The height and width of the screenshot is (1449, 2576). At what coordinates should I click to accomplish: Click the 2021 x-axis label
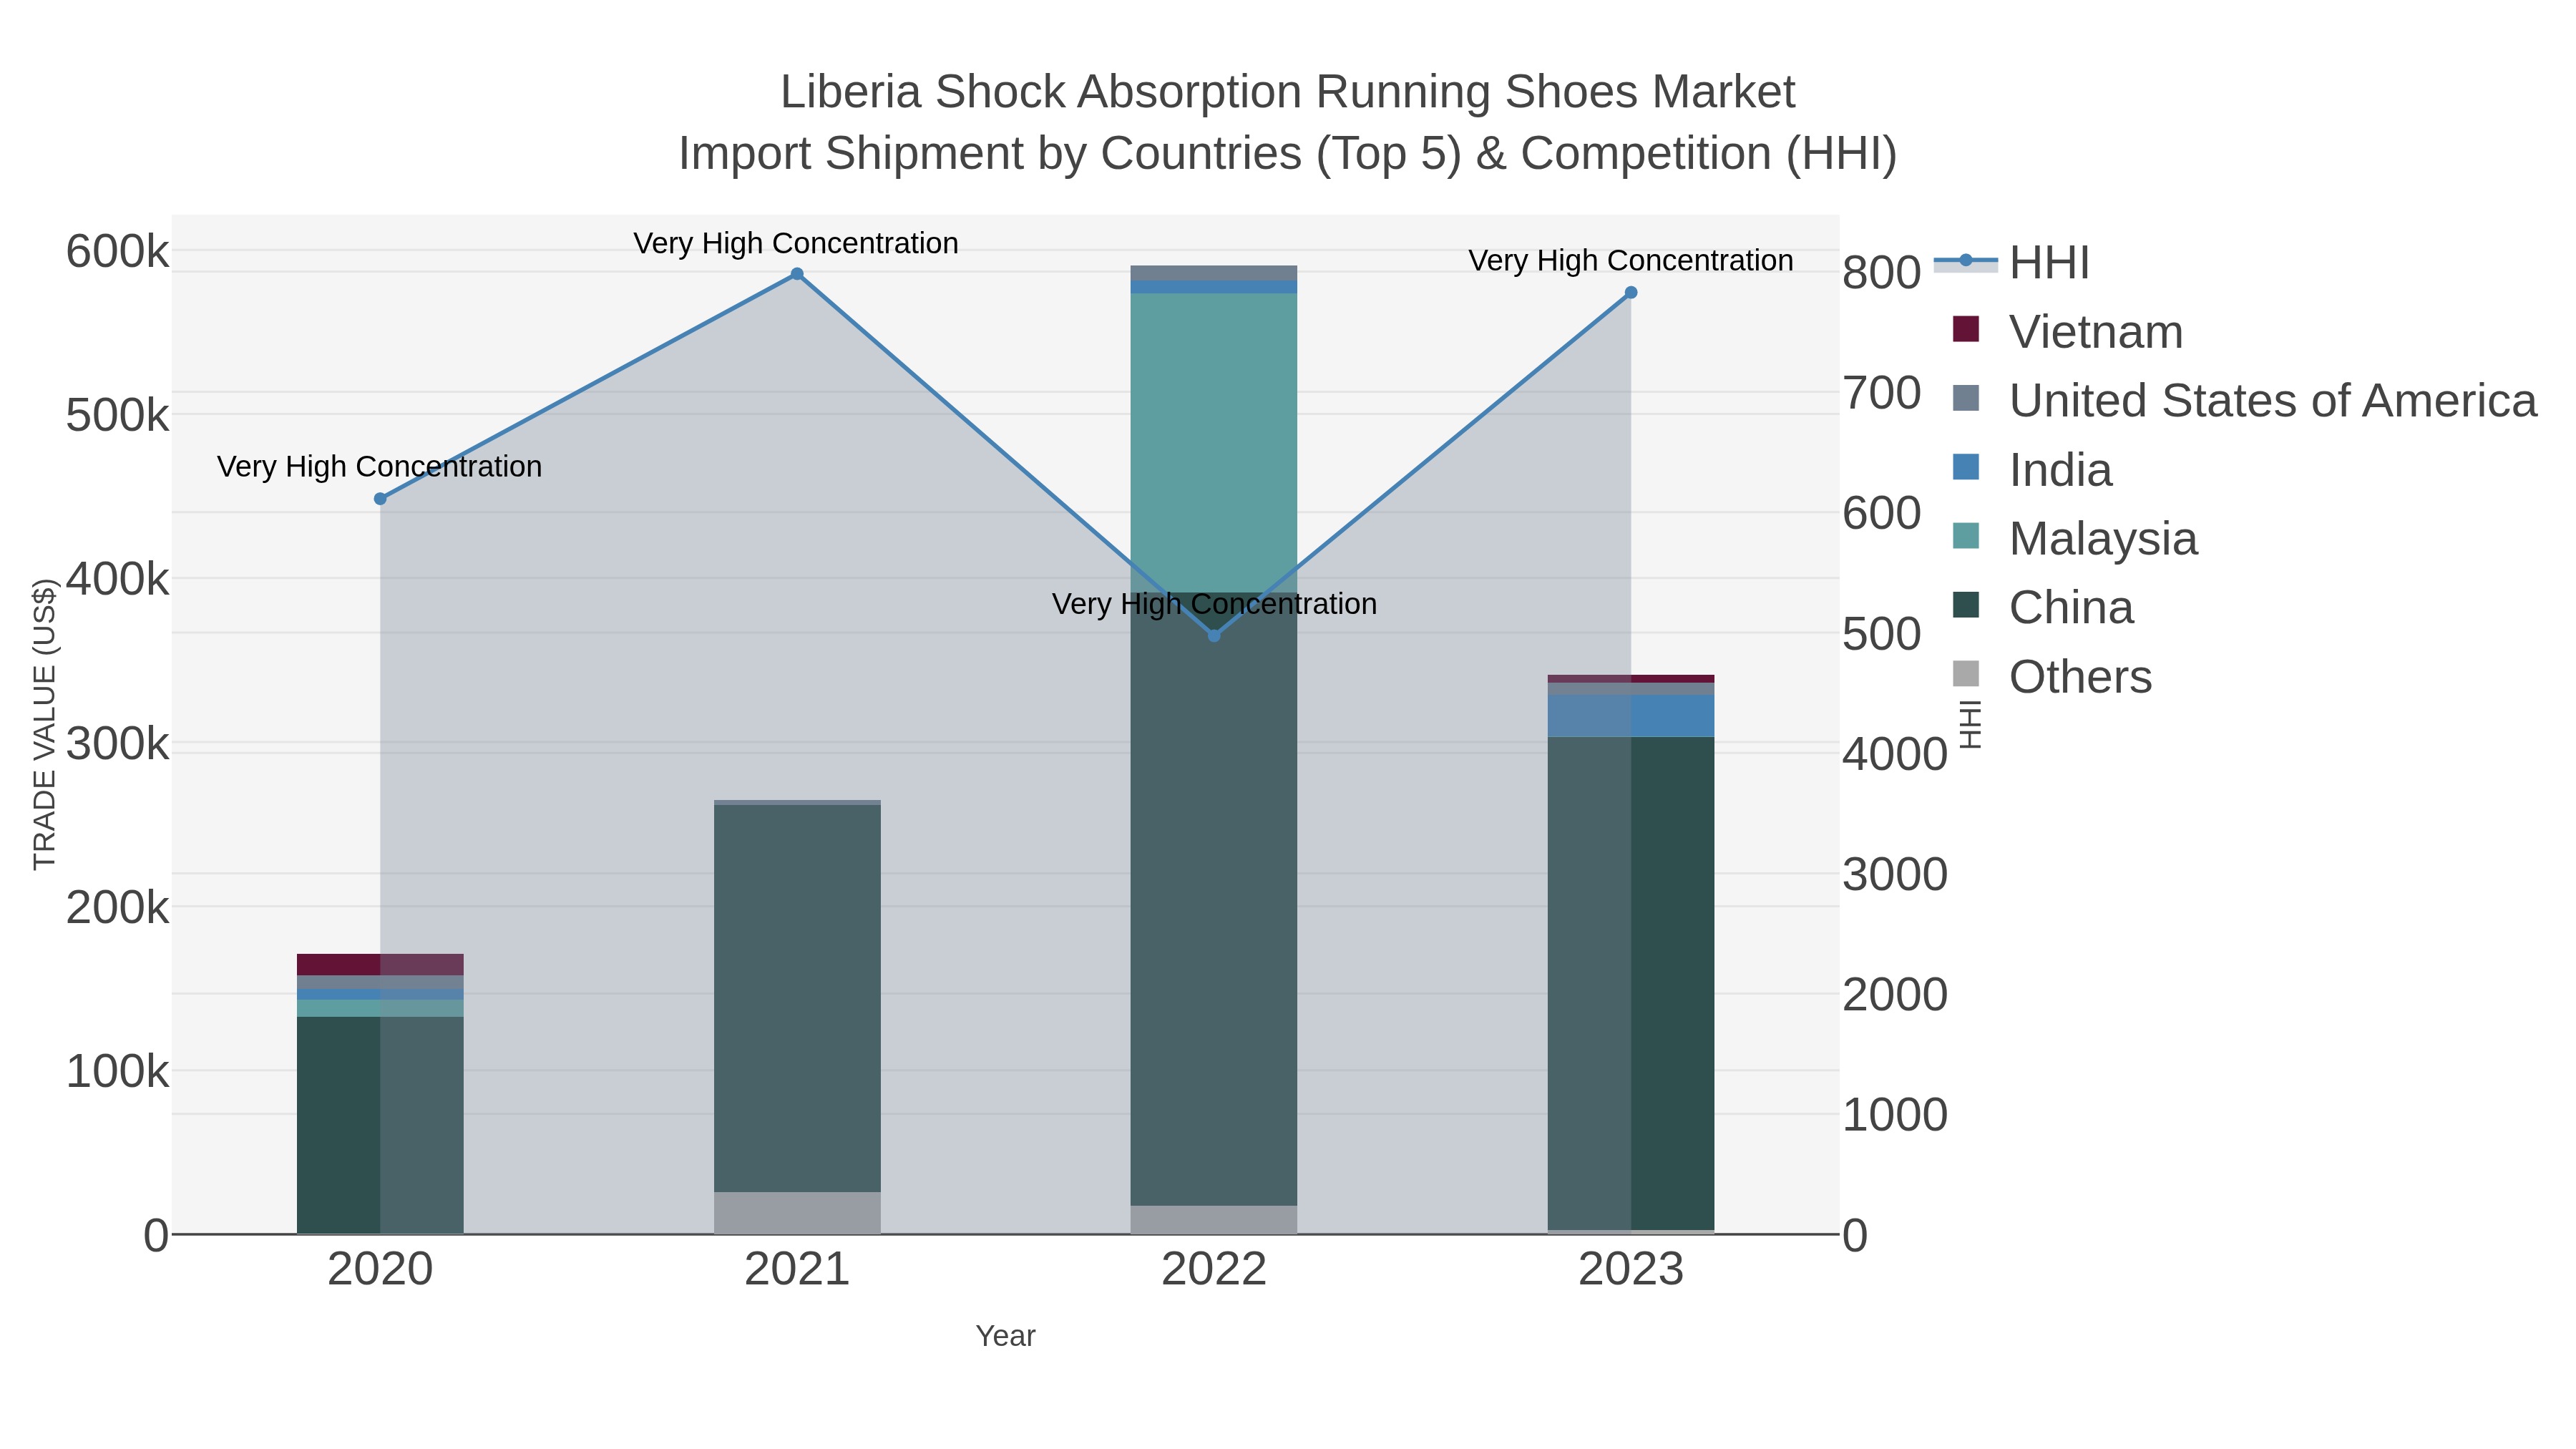(797, 1270)
